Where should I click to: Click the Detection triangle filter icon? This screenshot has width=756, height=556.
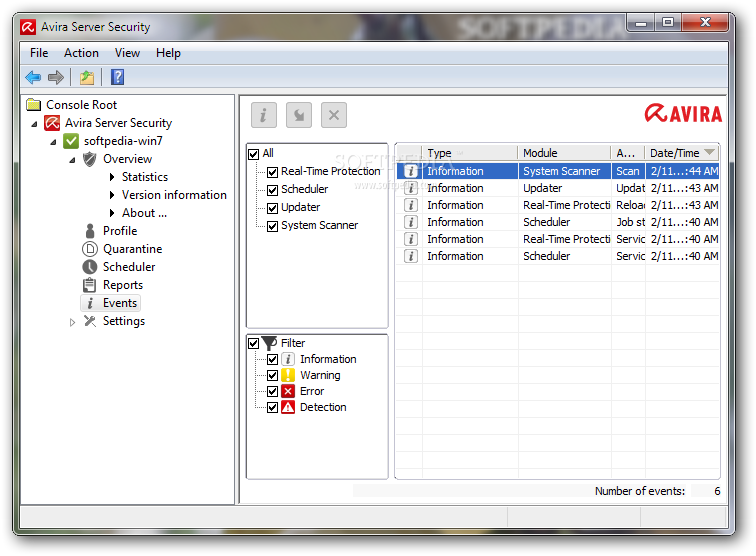[x=288, y=407]
